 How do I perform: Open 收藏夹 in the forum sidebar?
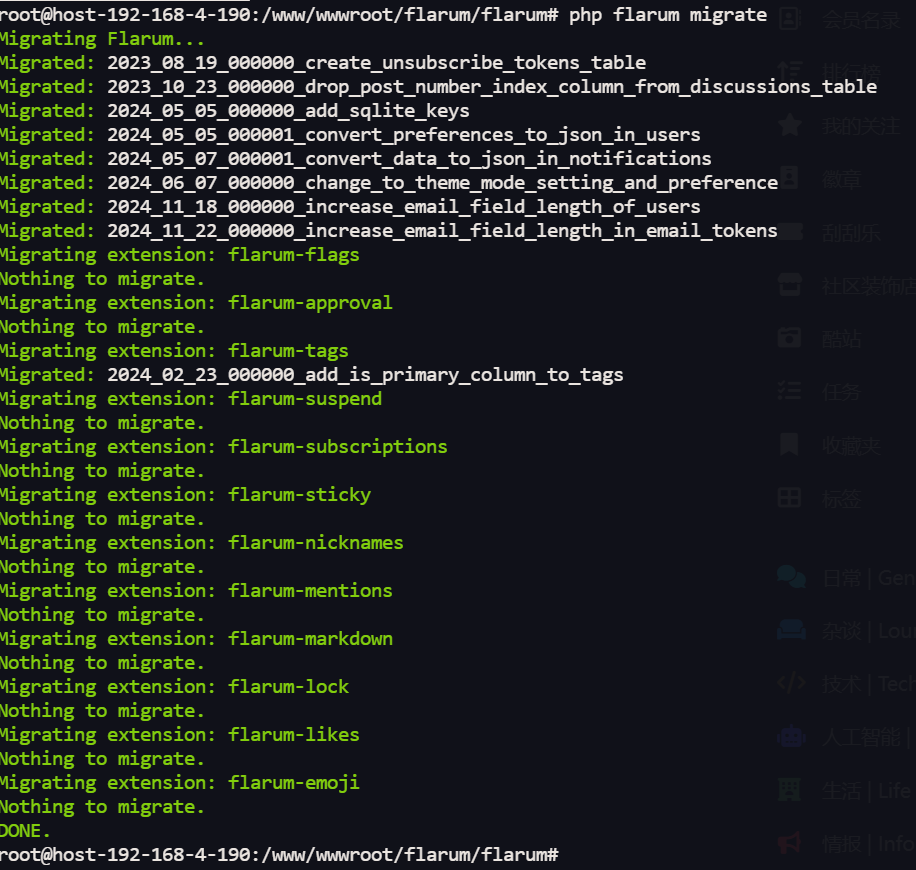851,445
